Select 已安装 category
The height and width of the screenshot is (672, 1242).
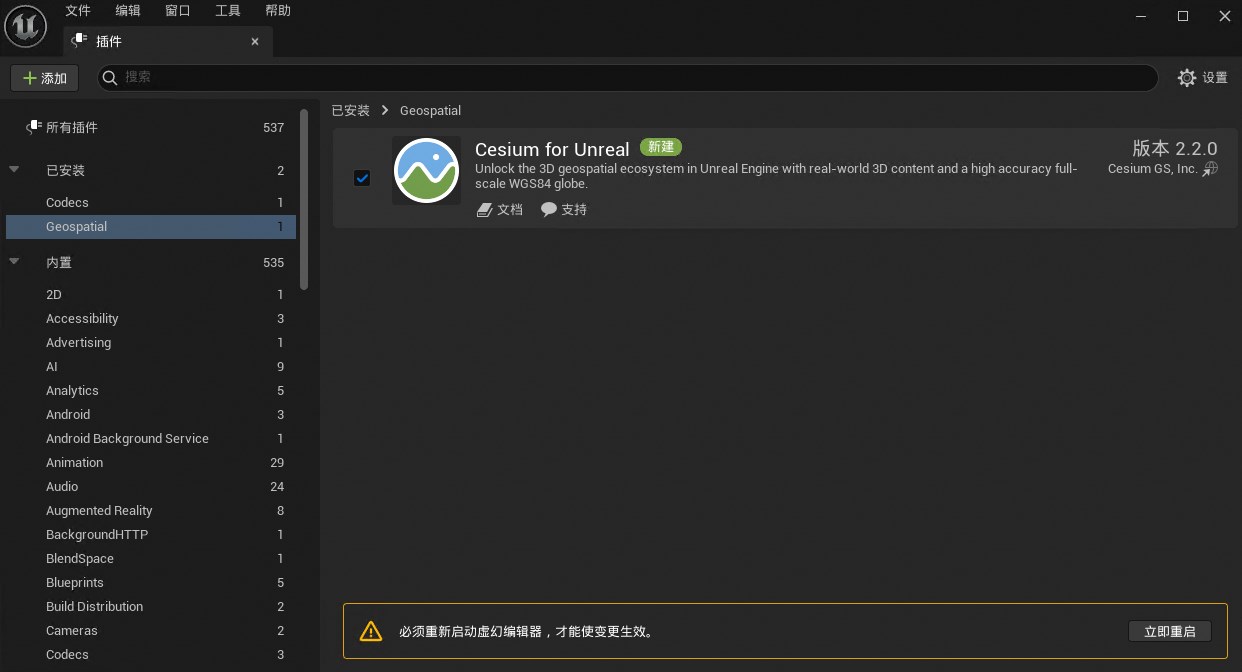[153, 170]
